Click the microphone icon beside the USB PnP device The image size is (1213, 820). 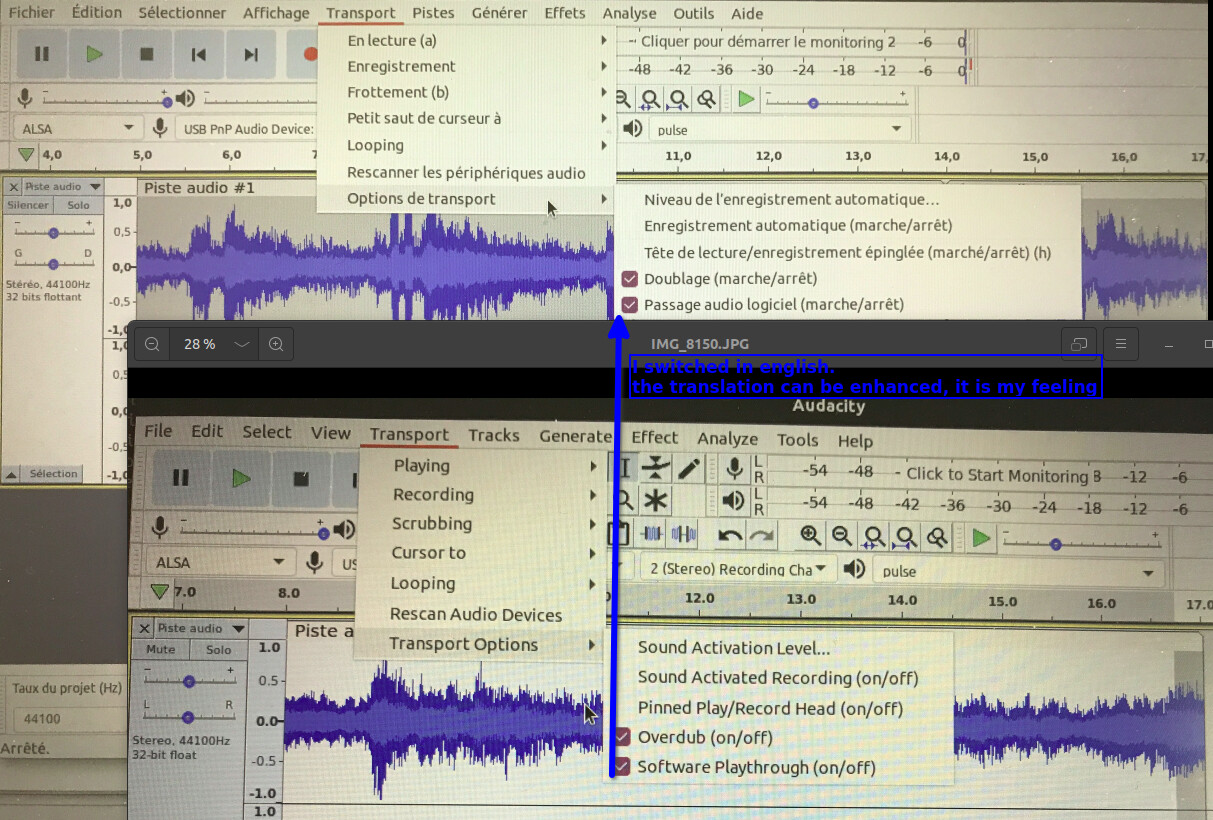click(x=159, y=128)
